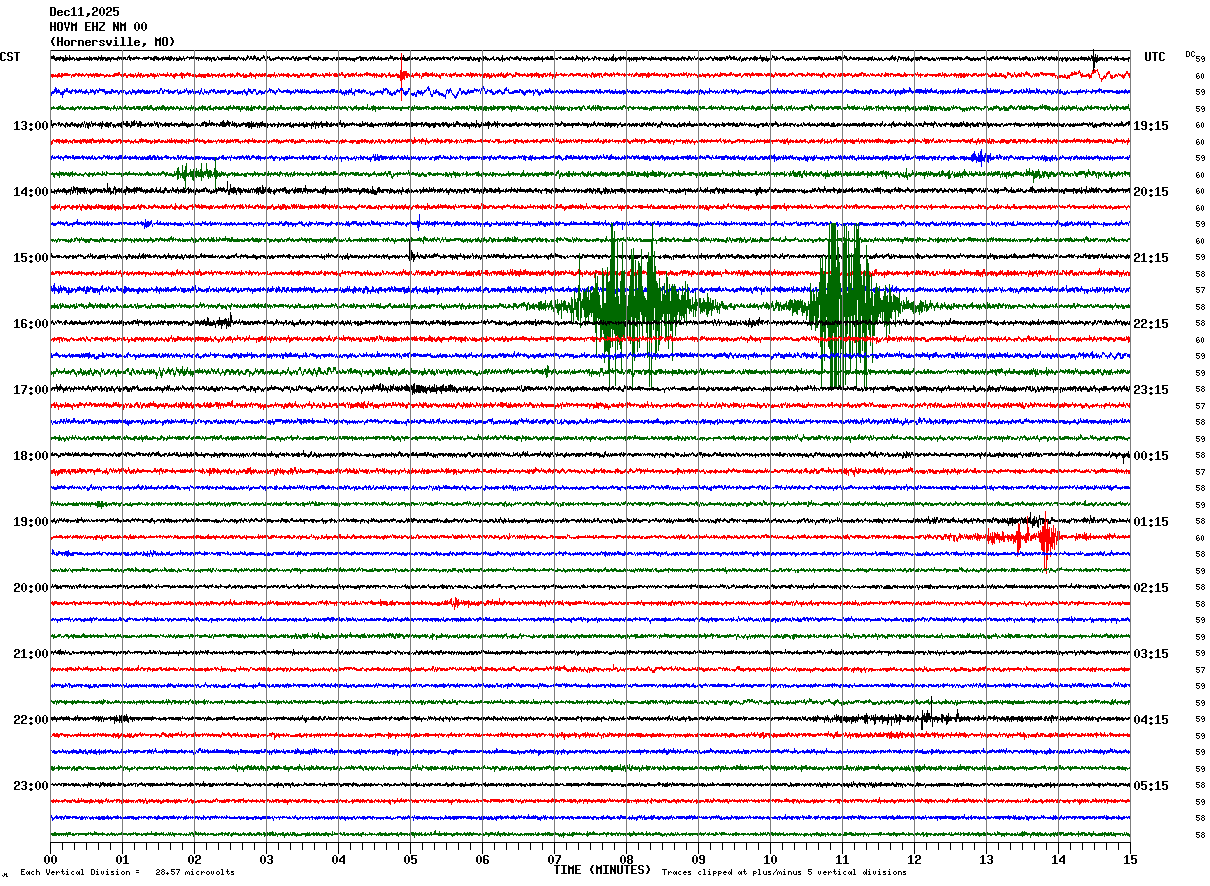1210x886 pixels.
Task: Click the 19:15 UTC time label
Action: coord(1151,126)
